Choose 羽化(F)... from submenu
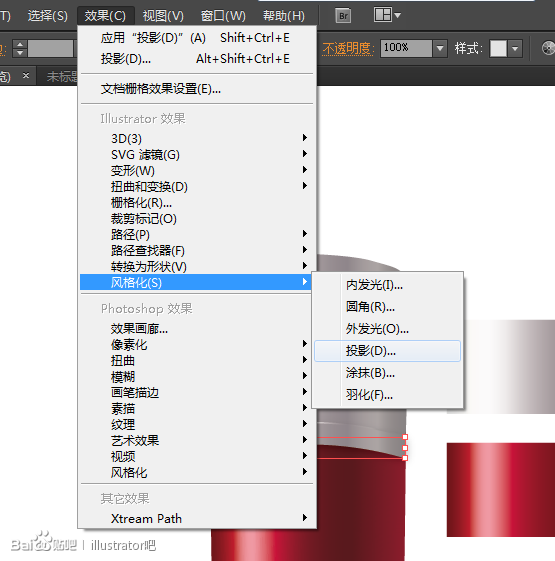The image size is (555, 561). [x=388, y=395]
